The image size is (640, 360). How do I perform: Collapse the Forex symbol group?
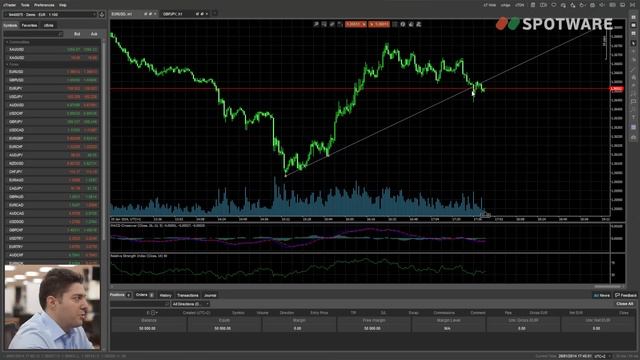pos(7,64)
